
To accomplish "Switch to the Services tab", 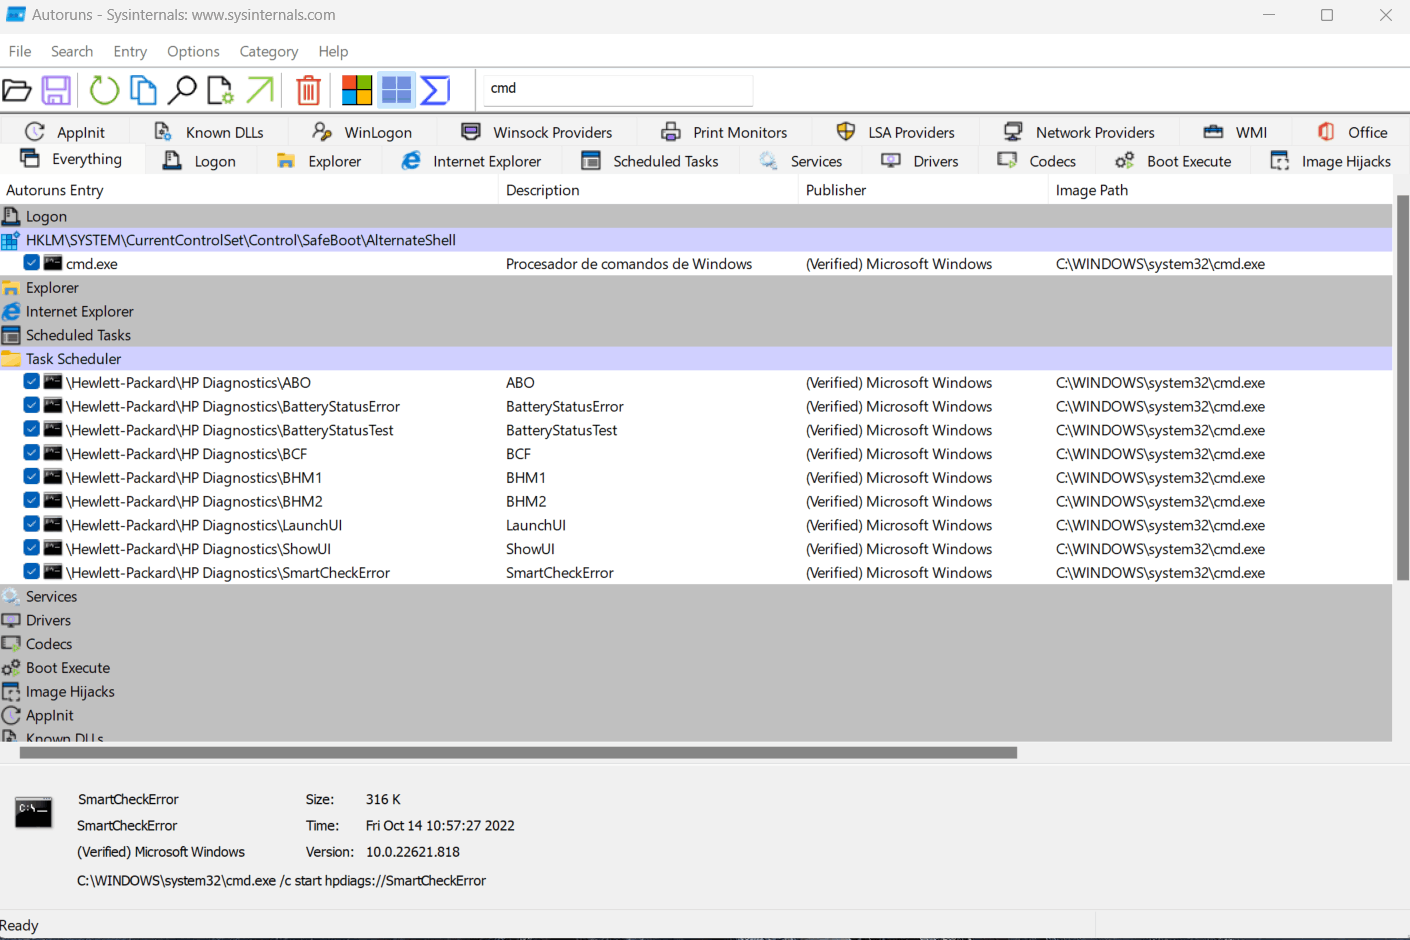I will (800, 161).
